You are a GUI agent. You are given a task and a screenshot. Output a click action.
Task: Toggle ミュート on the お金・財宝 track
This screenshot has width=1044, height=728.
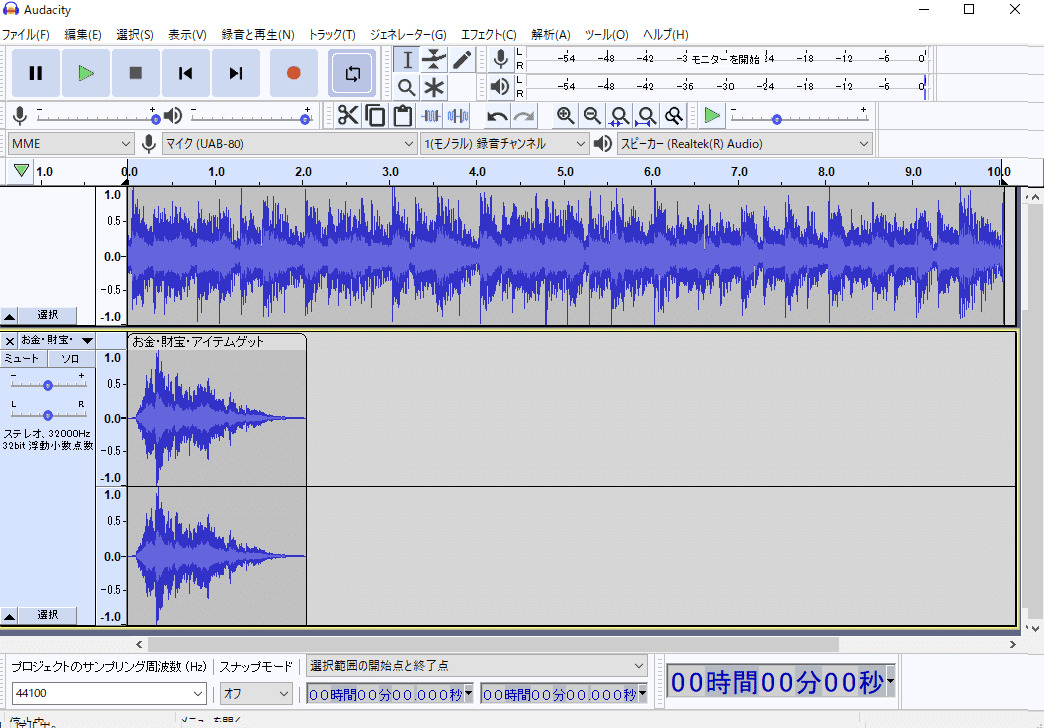[x=23, y=359]
